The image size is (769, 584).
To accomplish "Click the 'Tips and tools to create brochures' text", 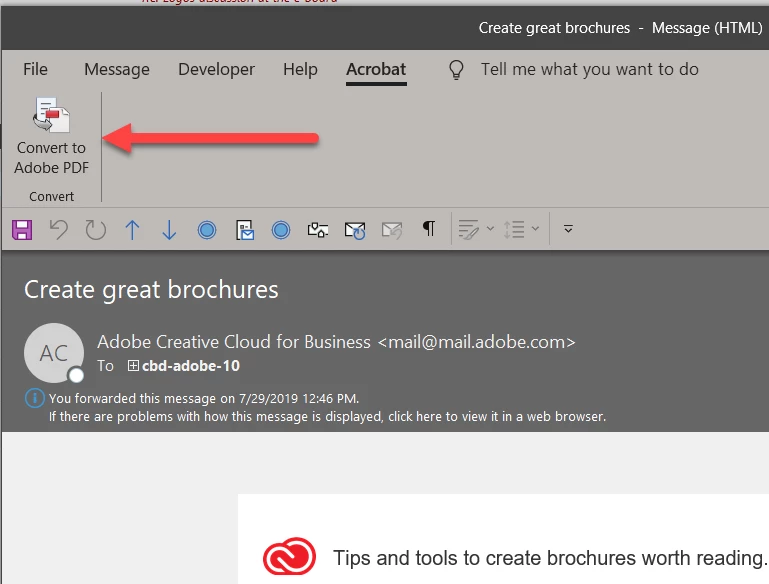I will 549,558.
